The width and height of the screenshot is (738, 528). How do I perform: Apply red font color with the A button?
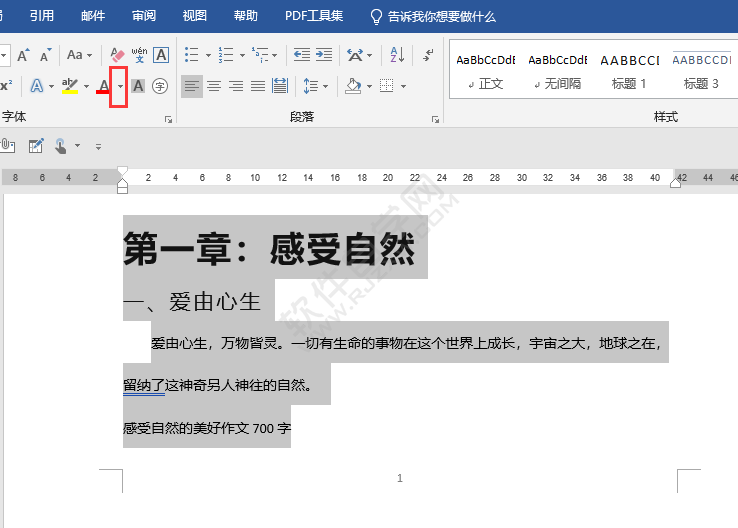click(104, 86)
